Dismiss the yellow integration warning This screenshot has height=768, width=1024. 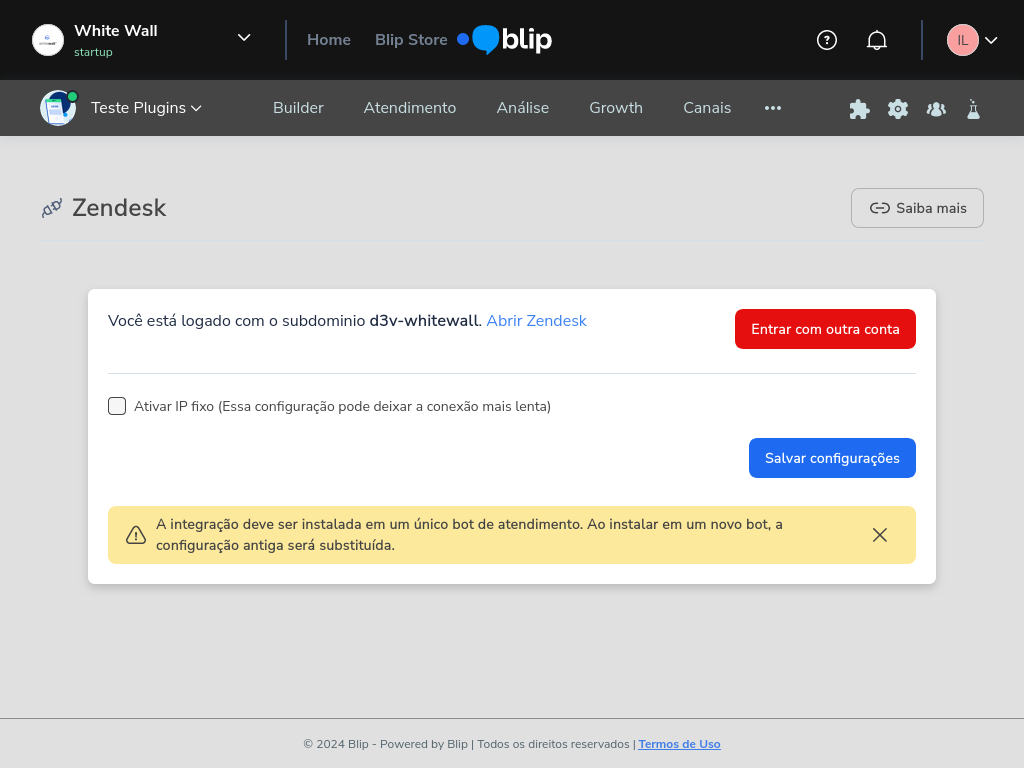[x=880, y=535]
